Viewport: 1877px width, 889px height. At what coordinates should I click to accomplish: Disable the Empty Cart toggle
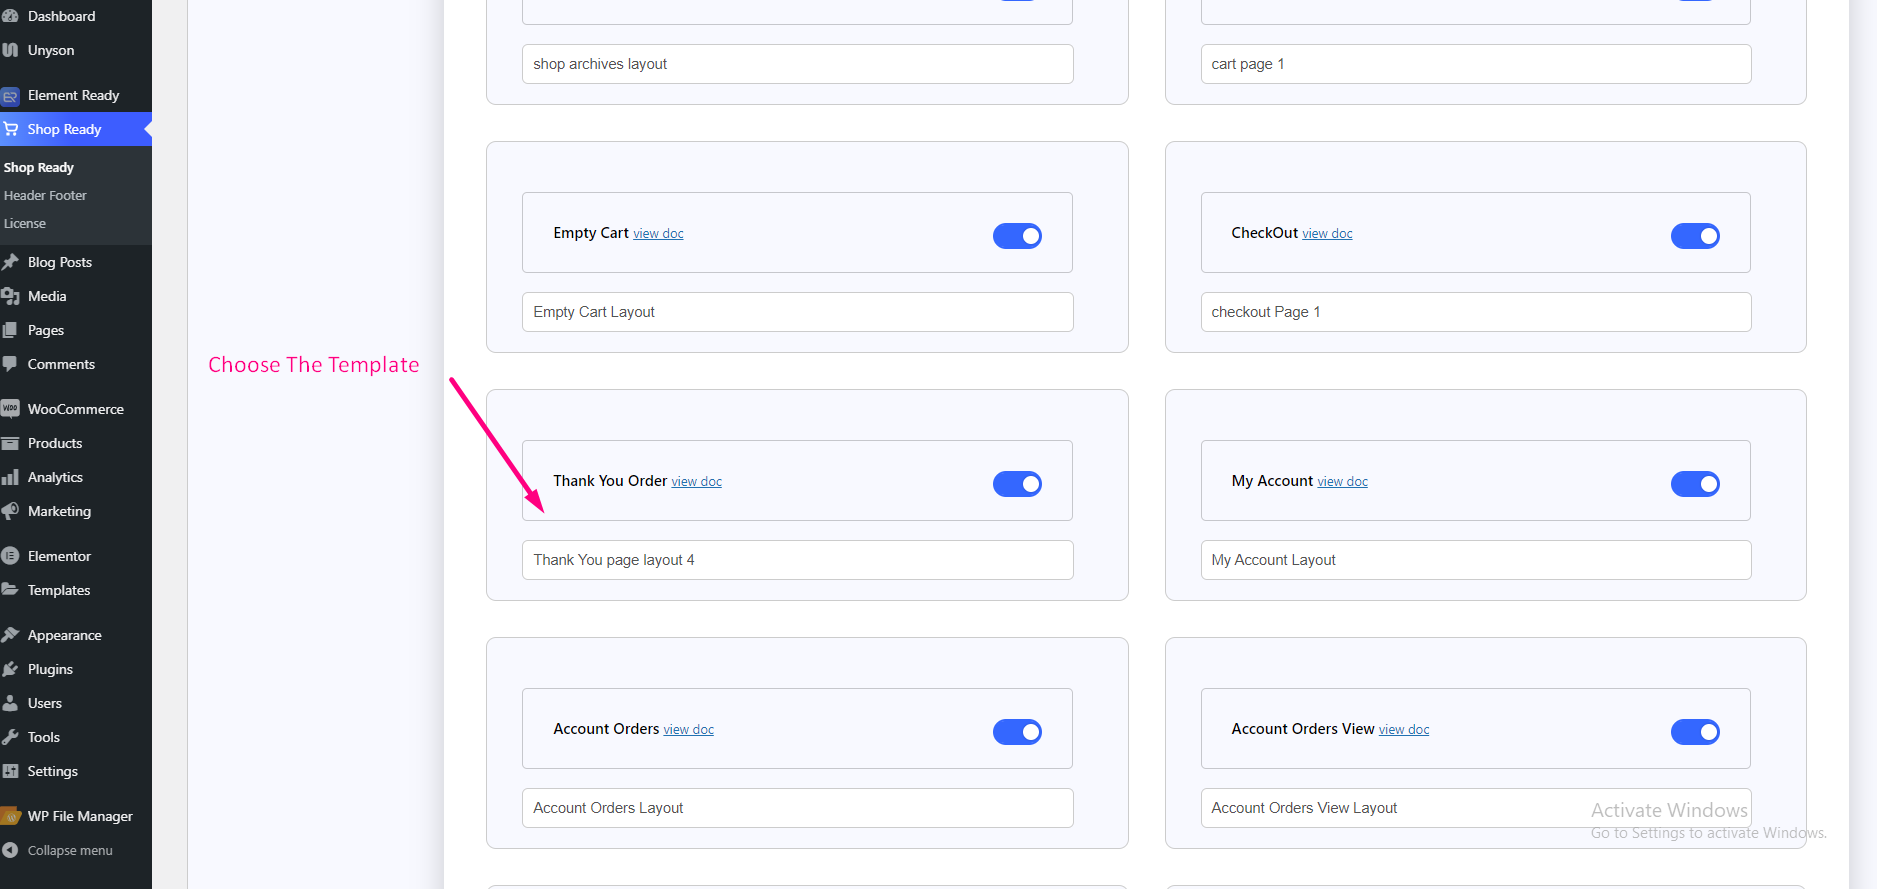point(1017,236)
